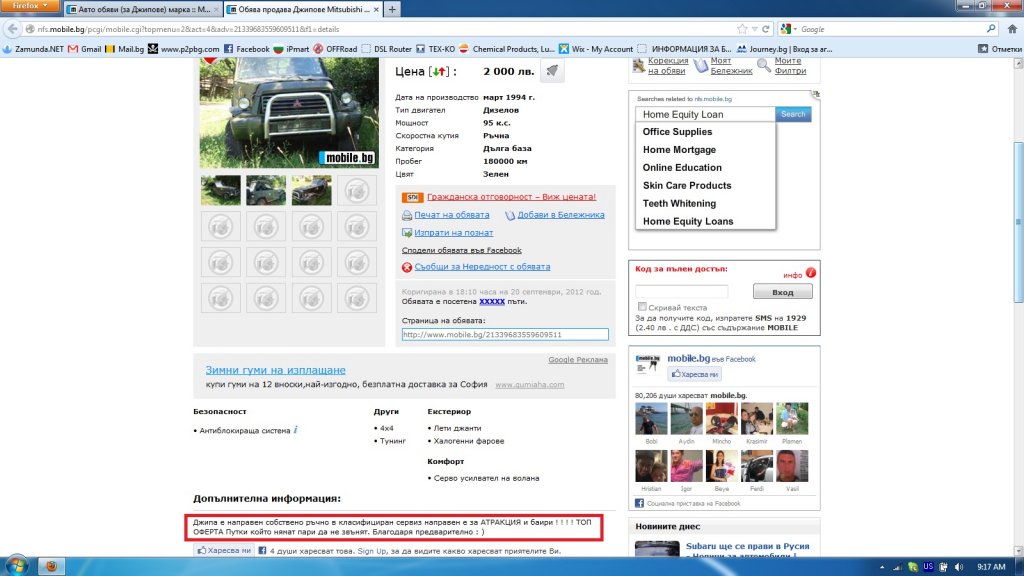Open the Facebook bookmark
Viewport: 1024px width, 576px height.
(246, 49)
